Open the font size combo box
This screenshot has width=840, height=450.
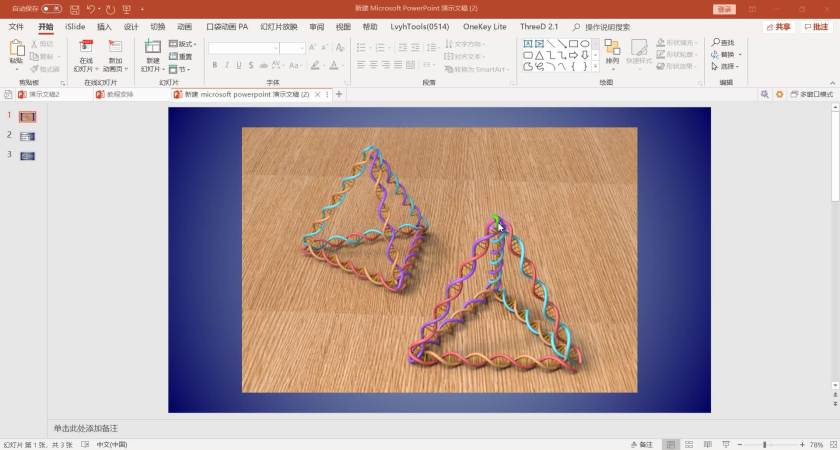tap(292, 48)
